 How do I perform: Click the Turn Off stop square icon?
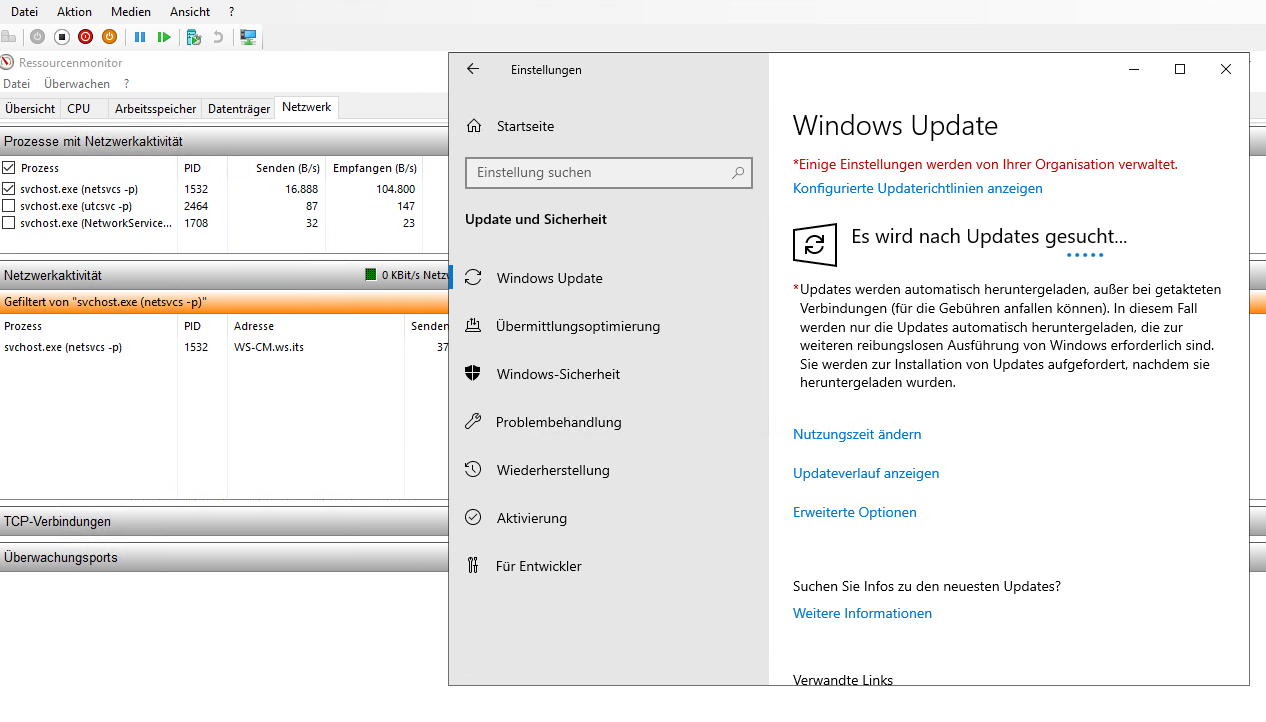(x=61, y=37)
